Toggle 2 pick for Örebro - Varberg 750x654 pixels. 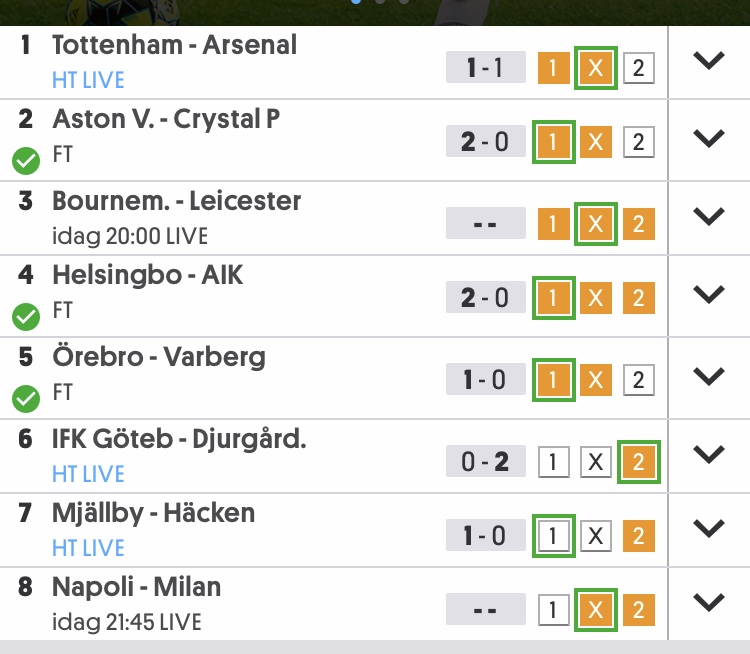(639, 380)
